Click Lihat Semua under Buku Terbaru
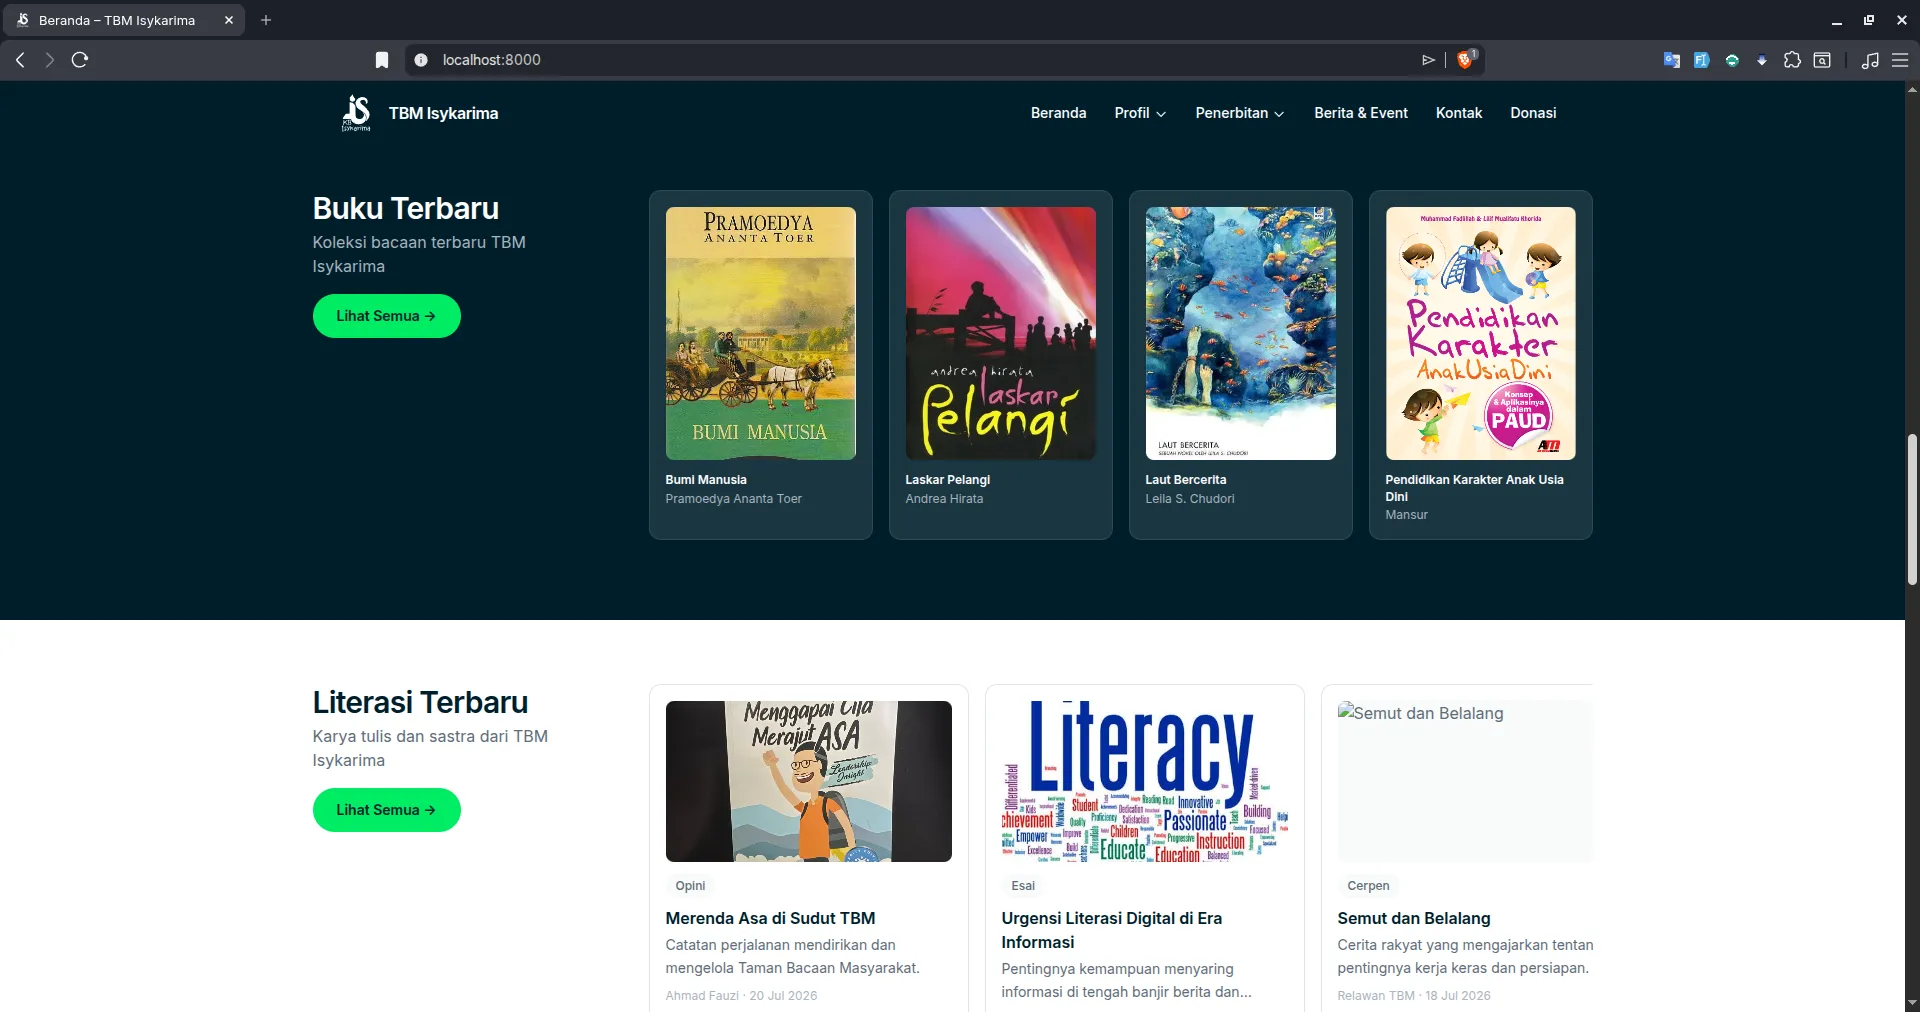This screenshot has width=1920, height=1012. [386, 316]
